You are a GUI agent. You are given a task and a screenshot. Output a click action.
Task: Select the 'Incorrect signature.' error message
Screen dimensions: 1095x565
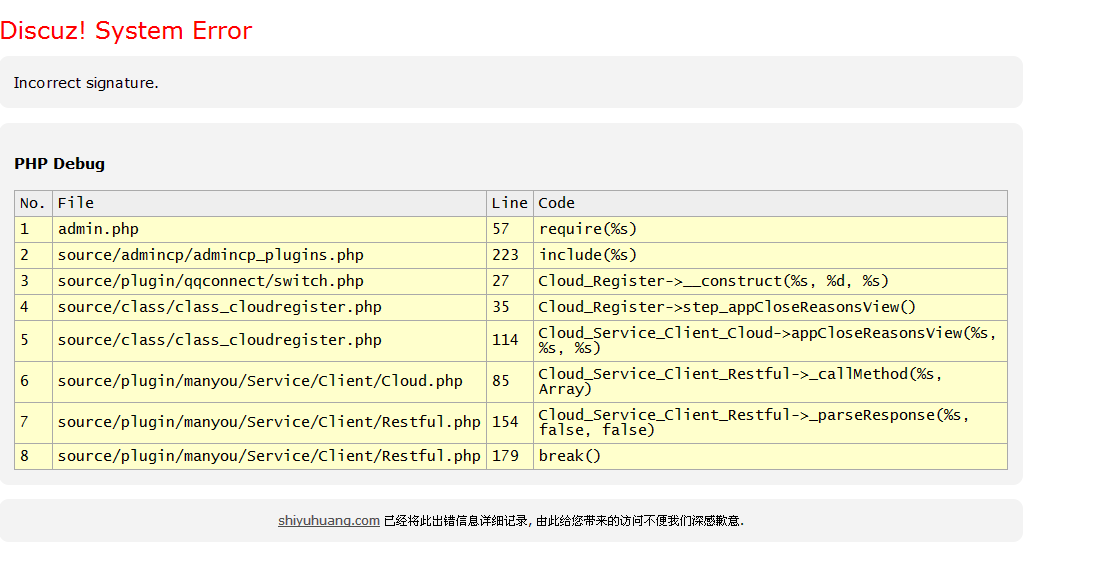[86, 83]
